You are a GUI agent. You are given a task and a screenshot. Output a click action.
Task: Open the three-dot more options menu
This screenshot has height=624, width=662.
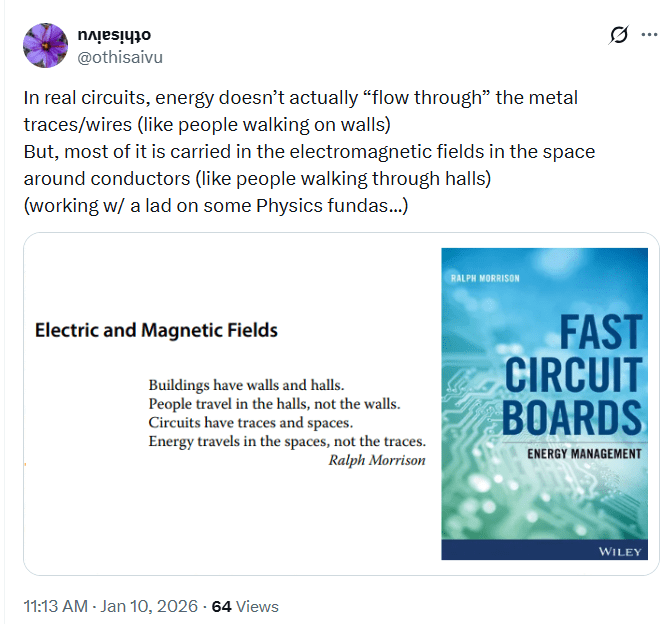[x=648, y=35]
